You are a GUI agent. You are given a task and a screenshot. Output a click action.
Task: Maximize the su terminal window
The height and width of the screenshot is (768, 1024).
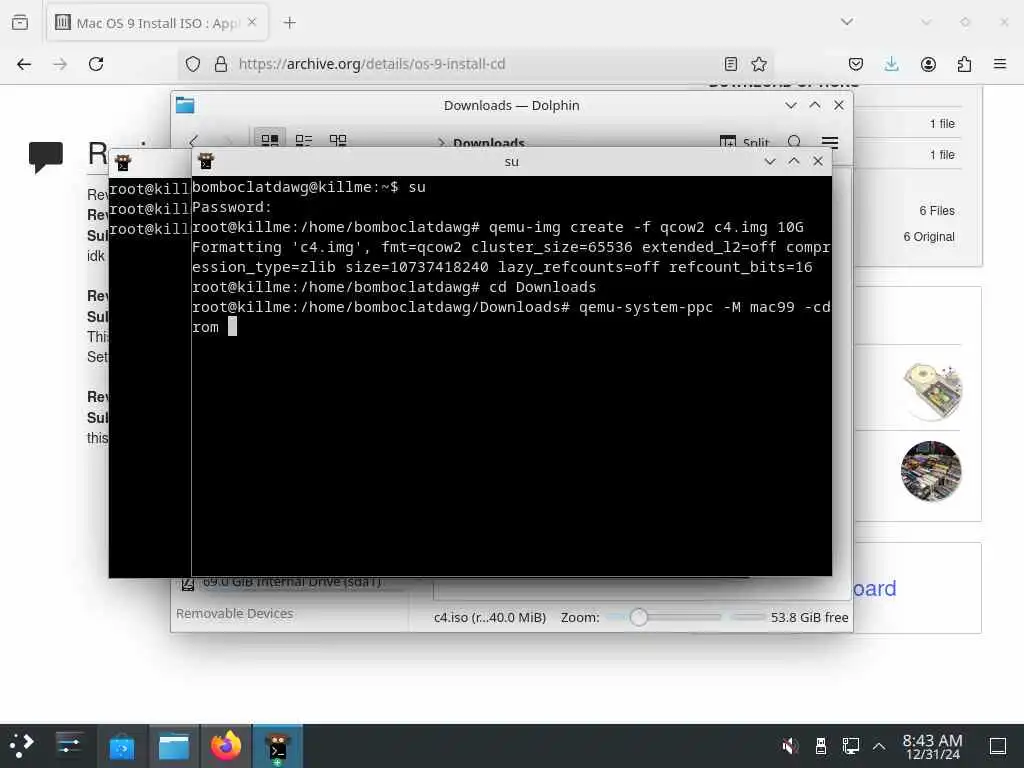click(x=794, y=161)
